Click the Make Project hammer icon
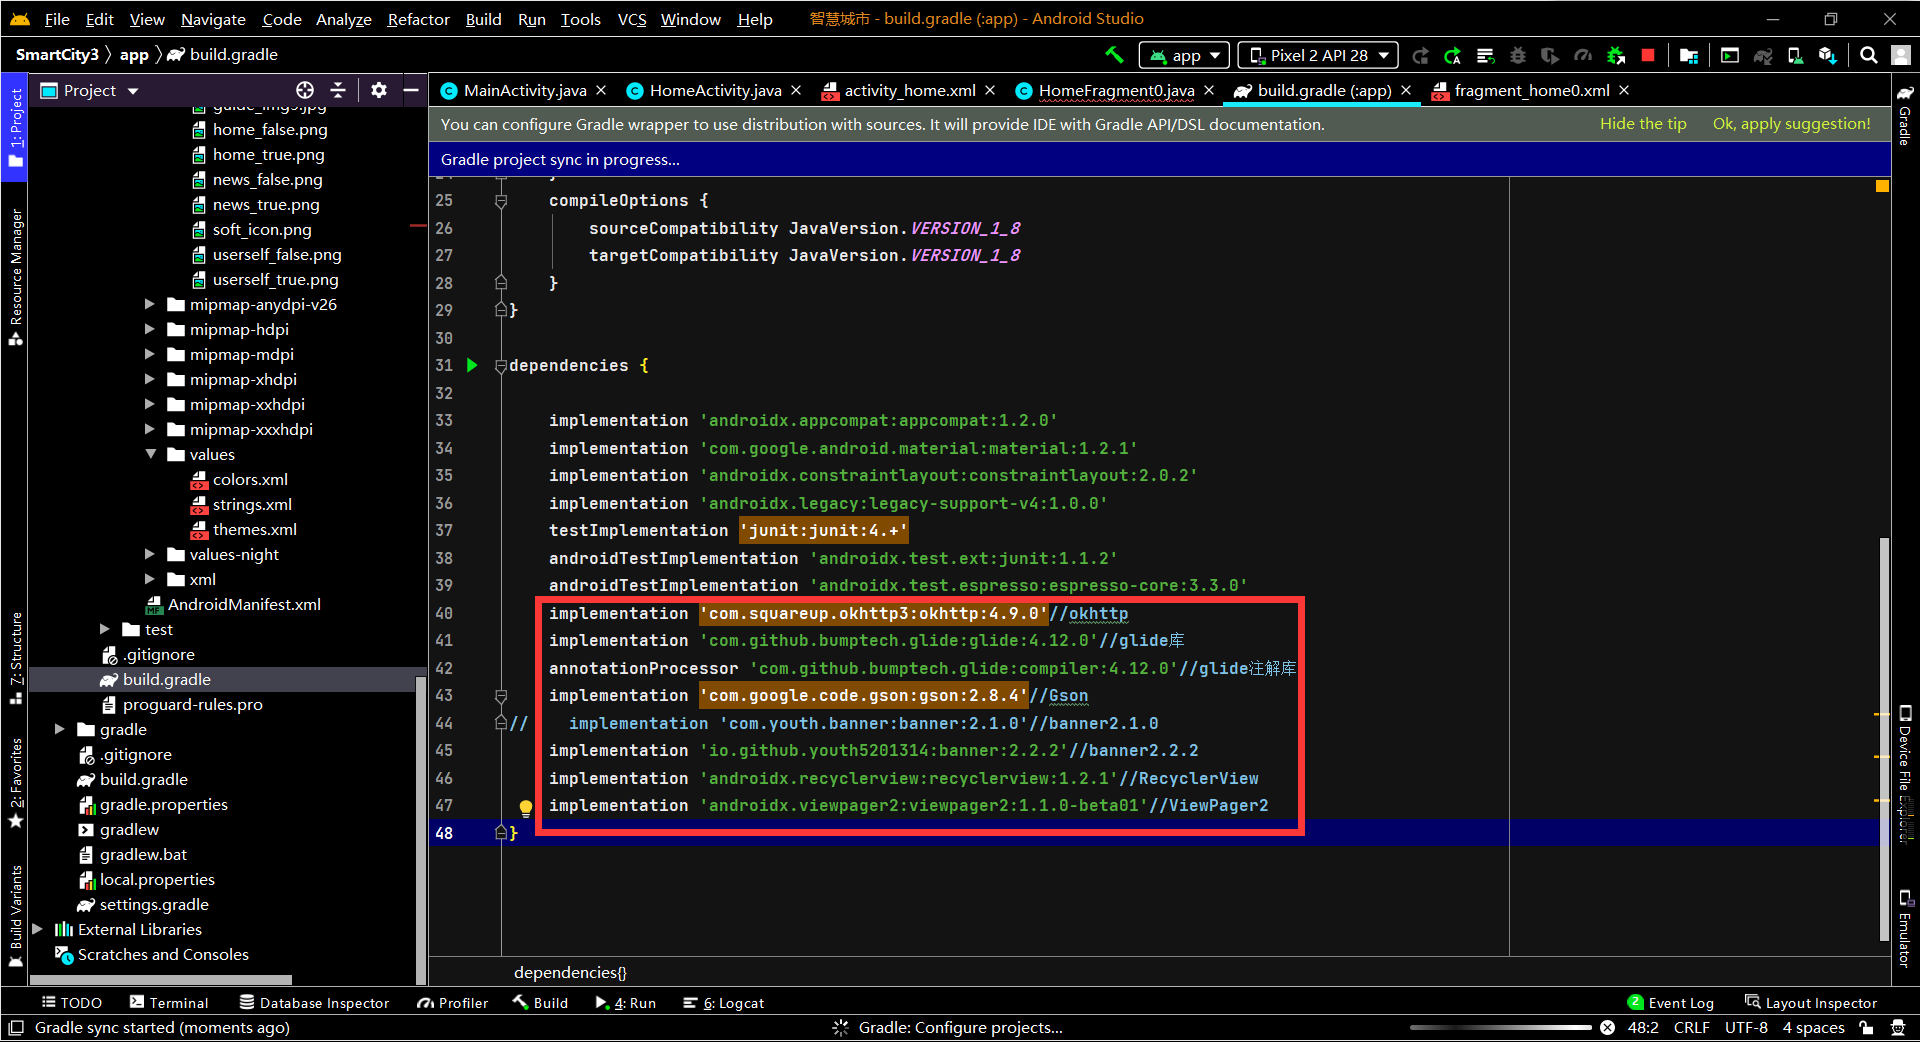This screenshot has height=1042, width=1920. coord(1114,55)
